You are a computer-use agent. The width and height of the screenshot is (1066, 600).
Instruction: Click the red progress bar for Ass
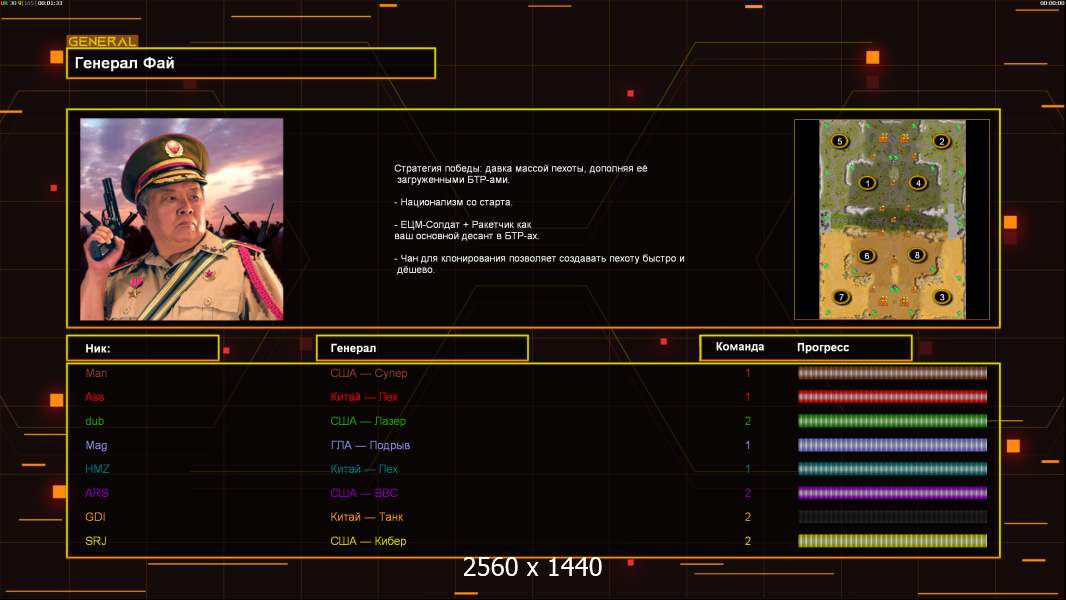892,397
